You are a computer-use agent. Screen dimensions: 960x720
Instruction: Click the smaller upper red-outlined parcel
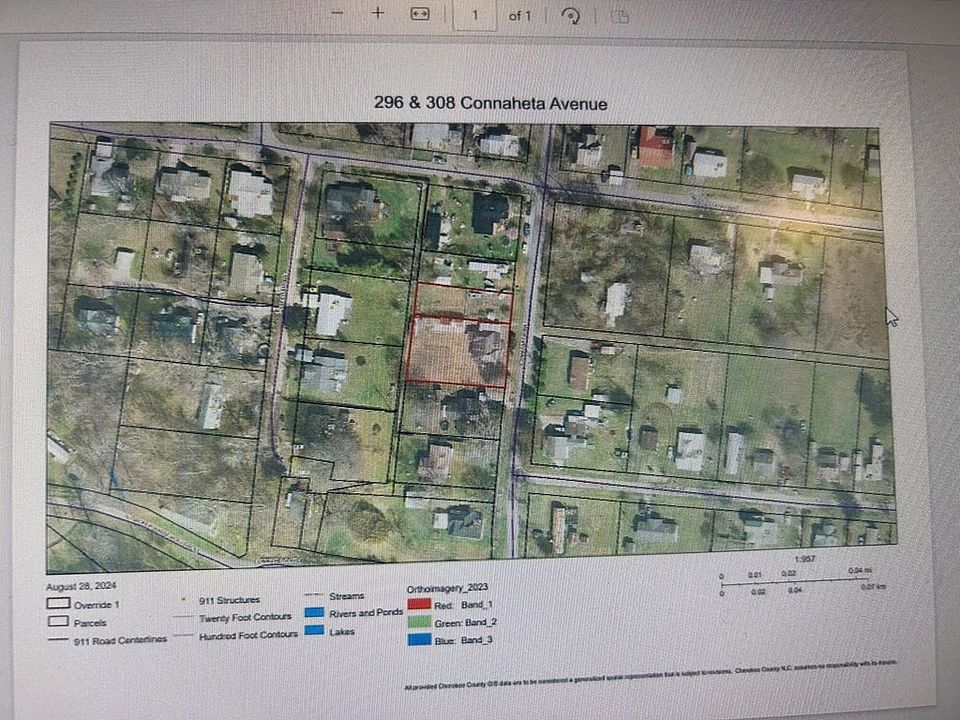pyautogui.click(x=460, y=299)
